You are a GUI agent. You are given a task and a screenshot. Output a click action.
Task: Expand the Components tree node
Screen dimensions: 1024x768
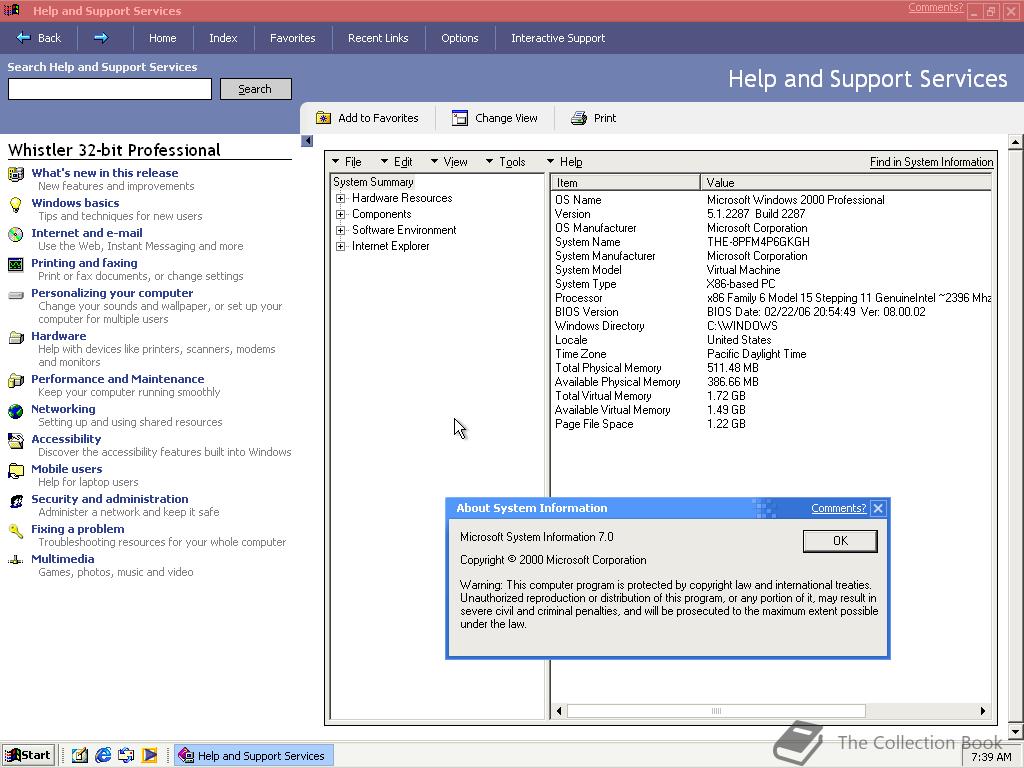pyautogui.click(x=340, y=214)
